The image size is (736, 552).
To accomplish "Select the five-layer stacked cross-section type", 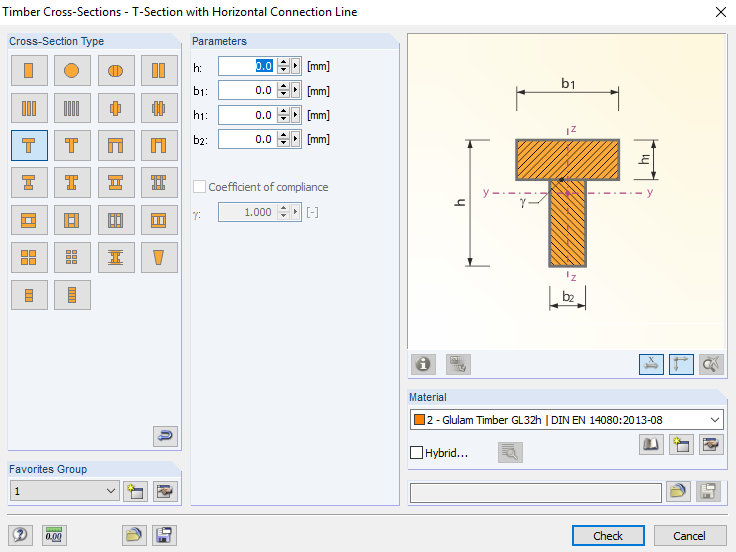I will pos(72,295).
